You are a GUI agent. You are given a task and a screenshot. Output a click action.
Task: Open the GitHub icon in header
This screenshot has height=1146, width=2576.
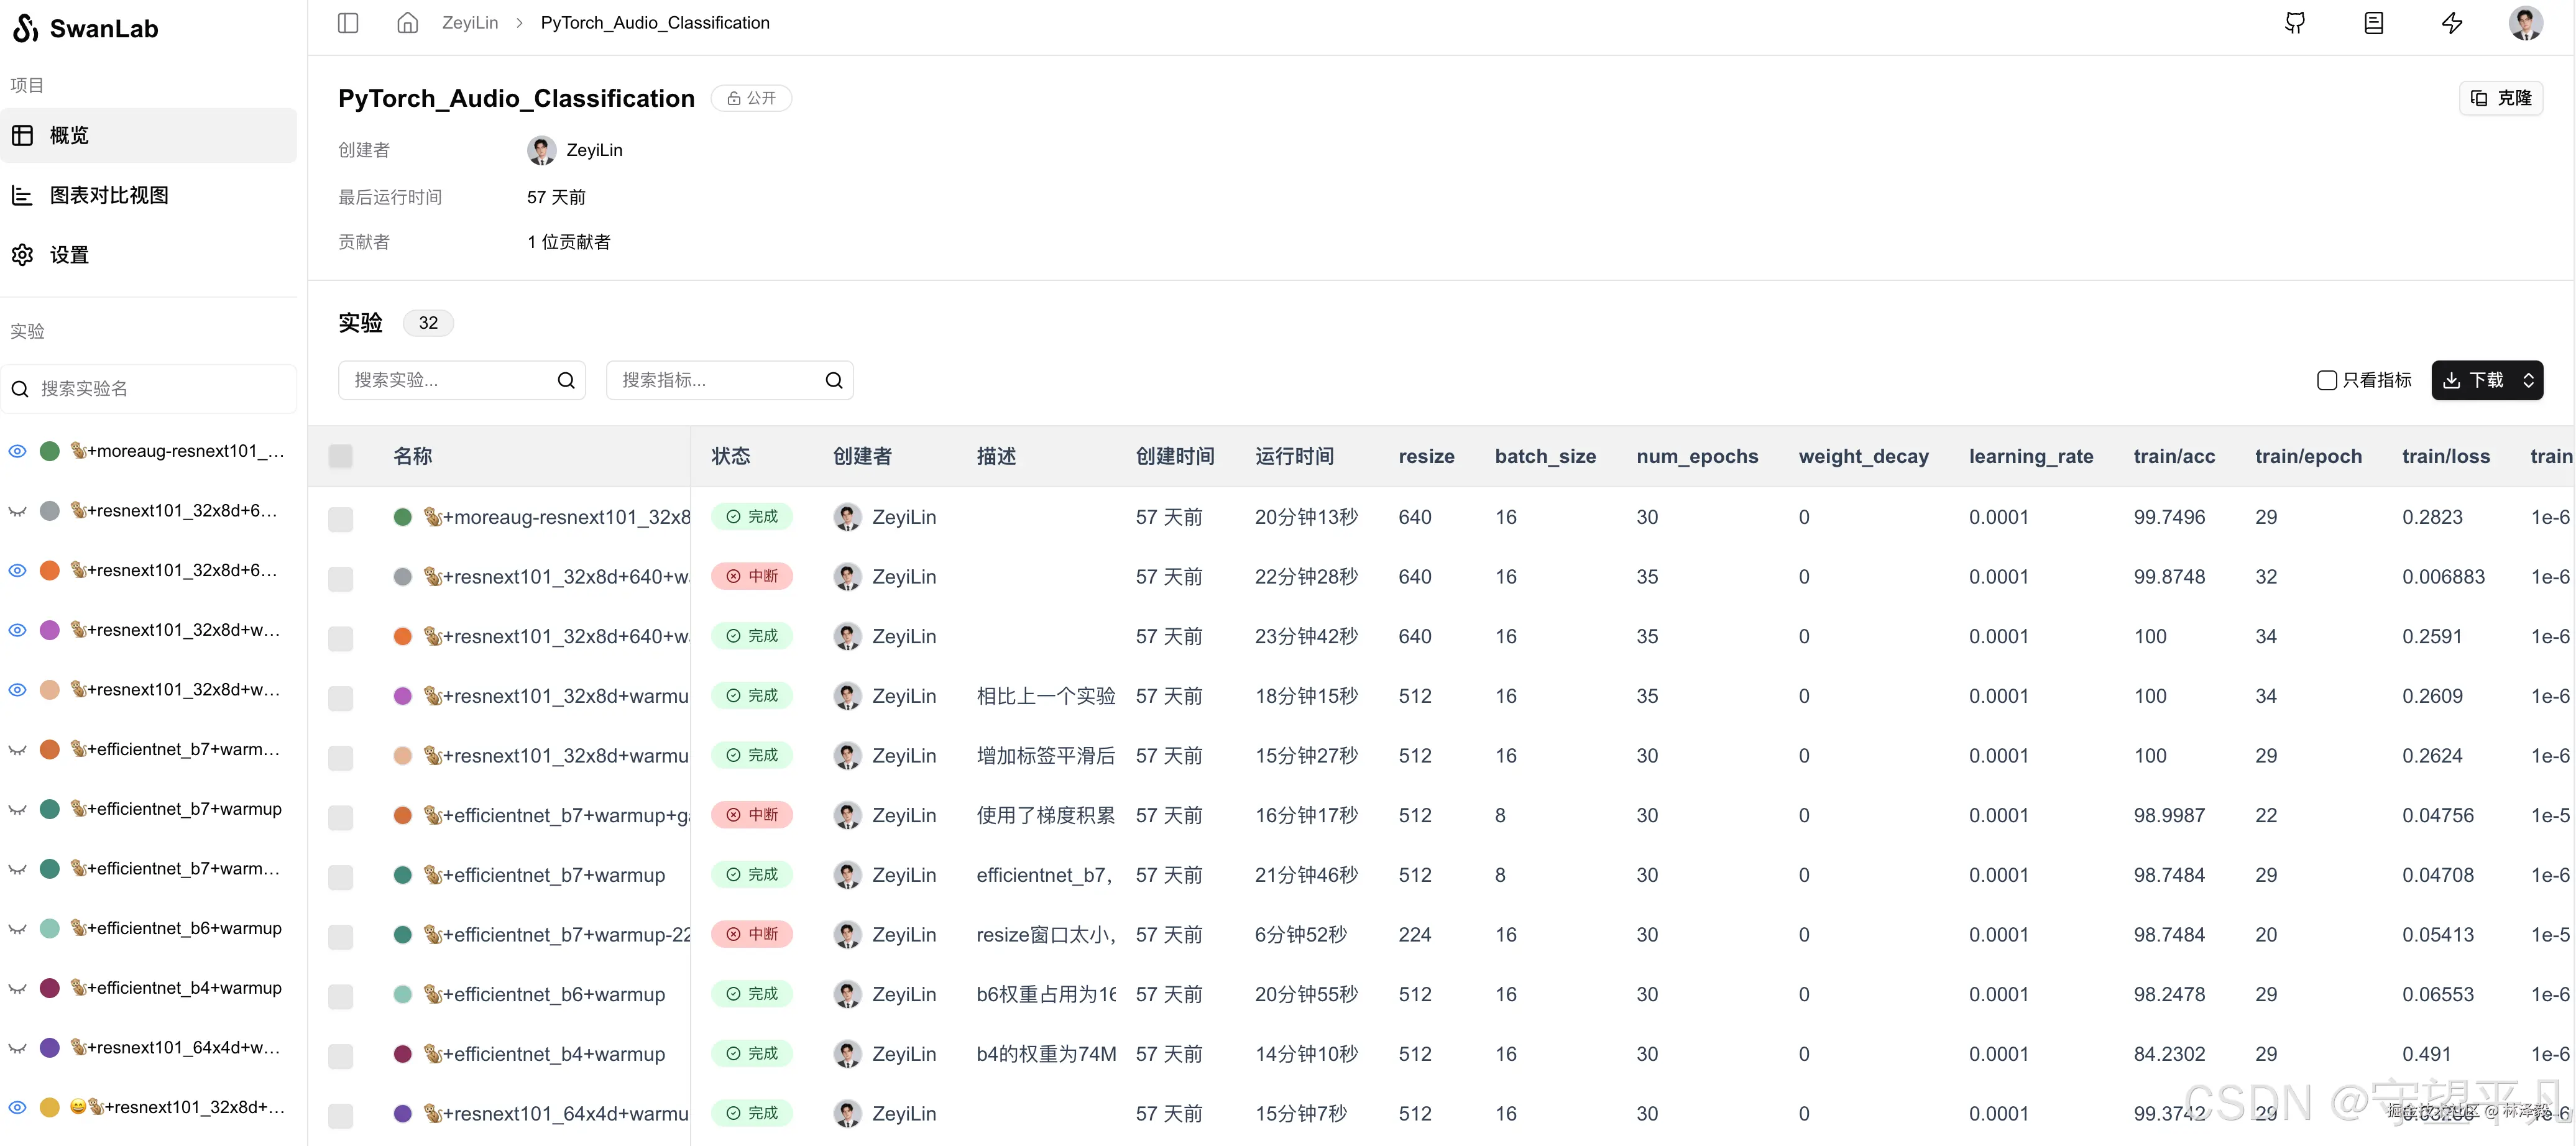pos(2295,23)
